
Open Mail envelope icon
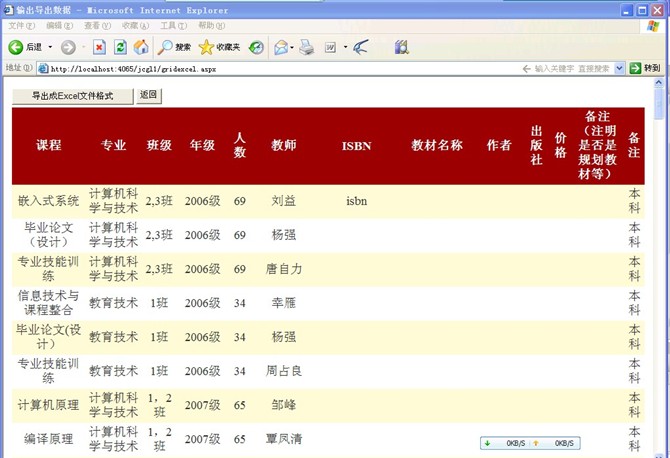click(x=281, y=47)
